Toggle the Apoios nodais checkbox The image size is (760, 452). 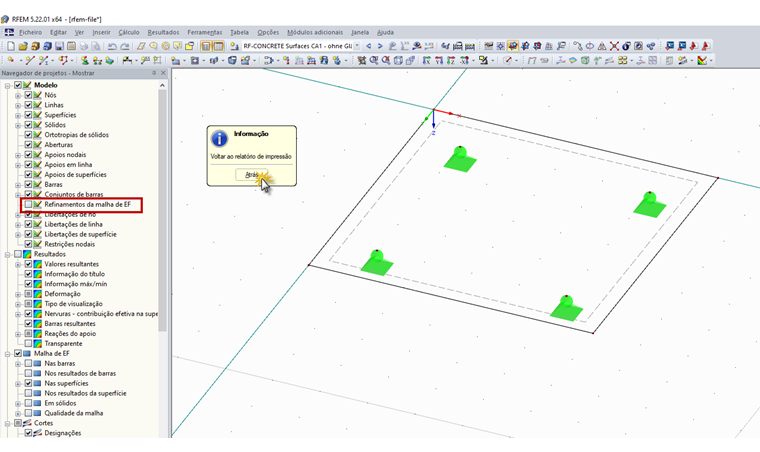(x=28, y=155)
